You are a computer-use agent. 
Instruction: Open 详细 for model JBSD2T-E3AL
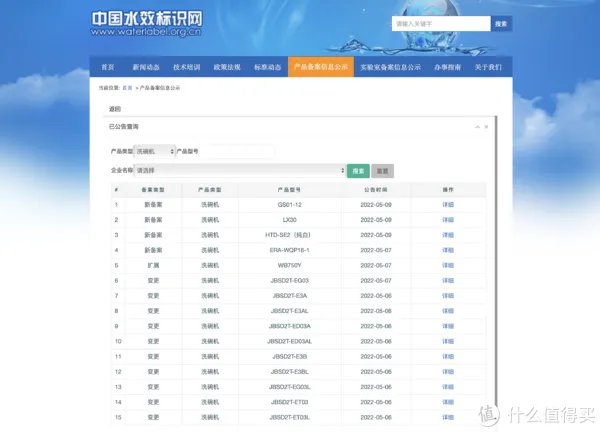click(x=448, y=311)
